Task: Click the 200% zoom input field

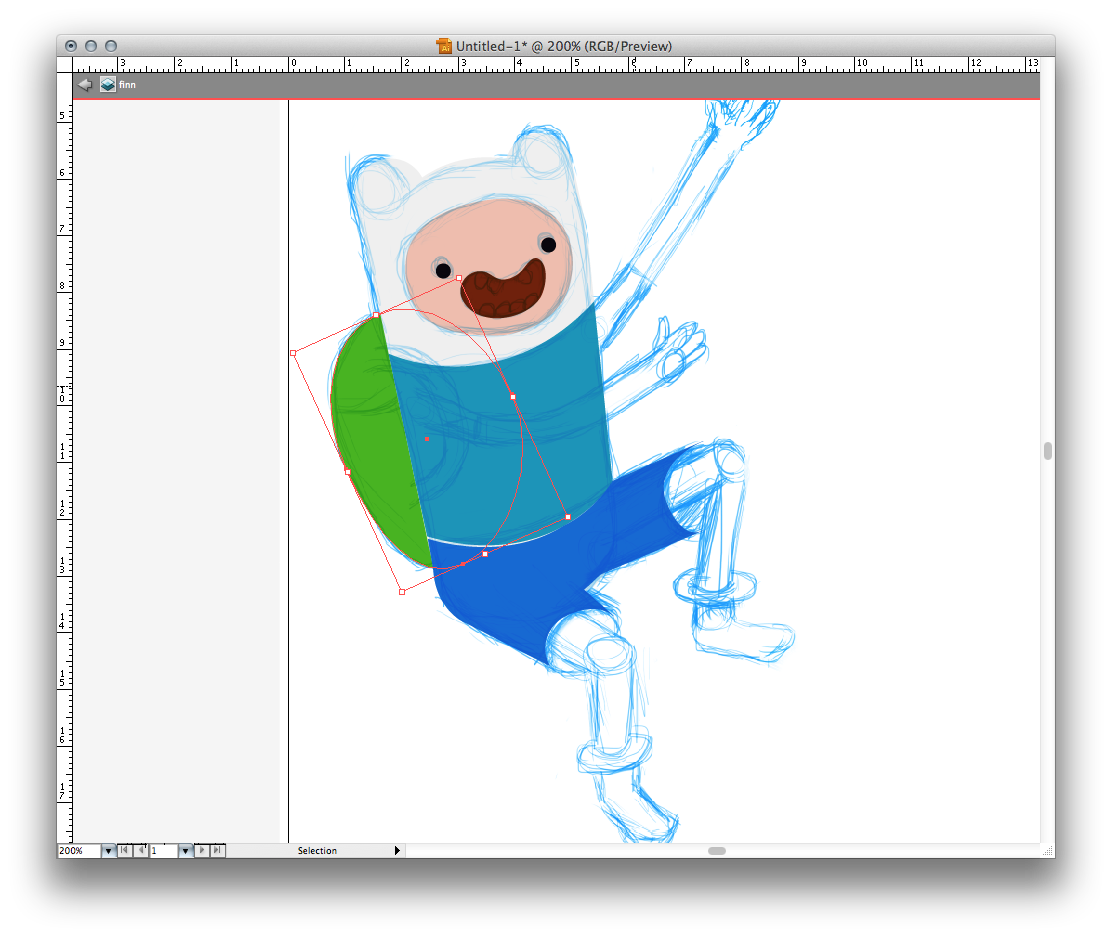Action: [78, 851]
